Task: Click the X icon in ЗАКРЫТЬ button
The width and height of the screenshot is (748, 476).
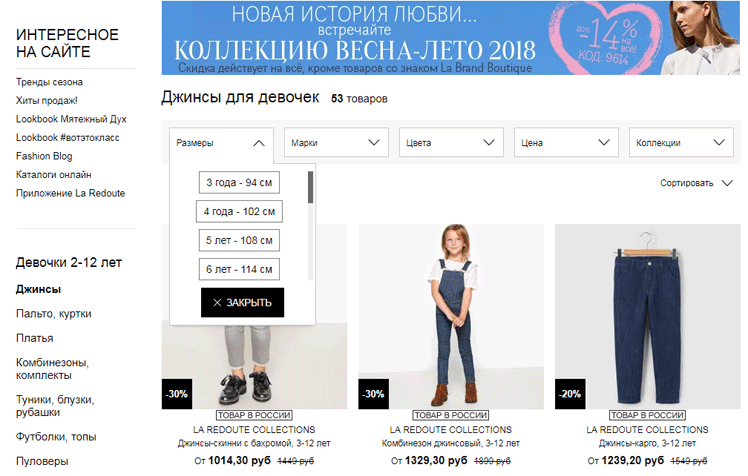Action: tap(217, 302)
